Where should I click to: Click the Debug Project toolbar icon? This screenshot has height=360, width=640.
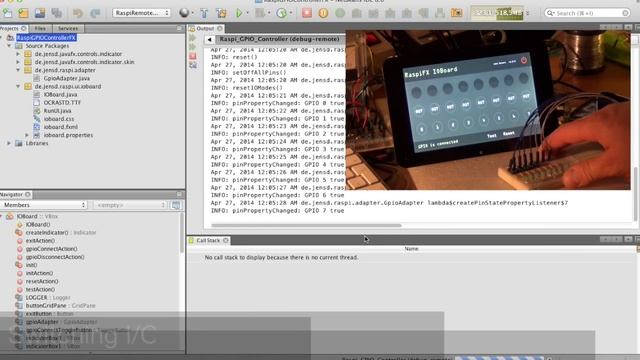[260, 13]
